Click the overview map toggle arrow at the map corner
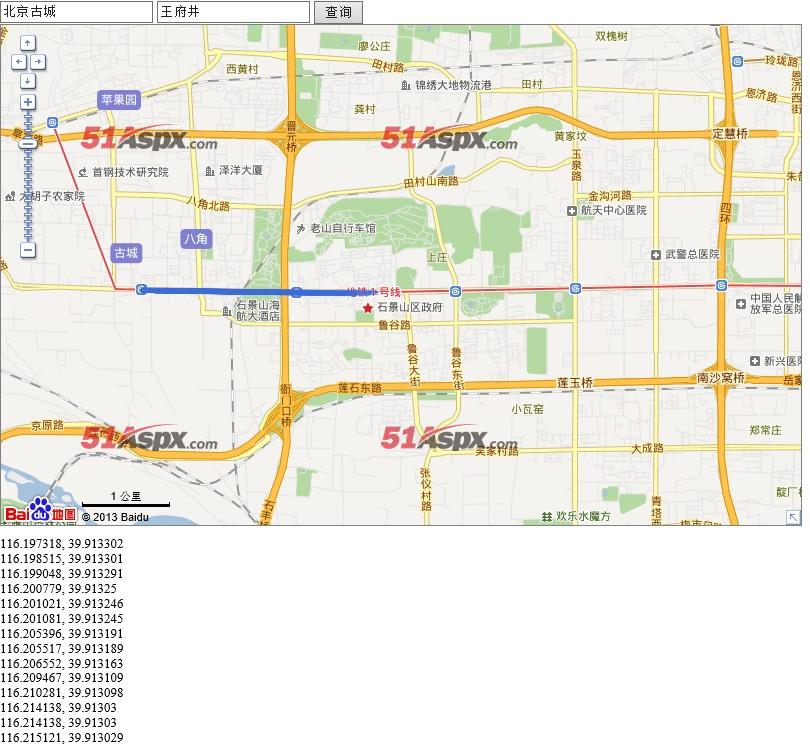The image size is (810, 744). point(793,517)
